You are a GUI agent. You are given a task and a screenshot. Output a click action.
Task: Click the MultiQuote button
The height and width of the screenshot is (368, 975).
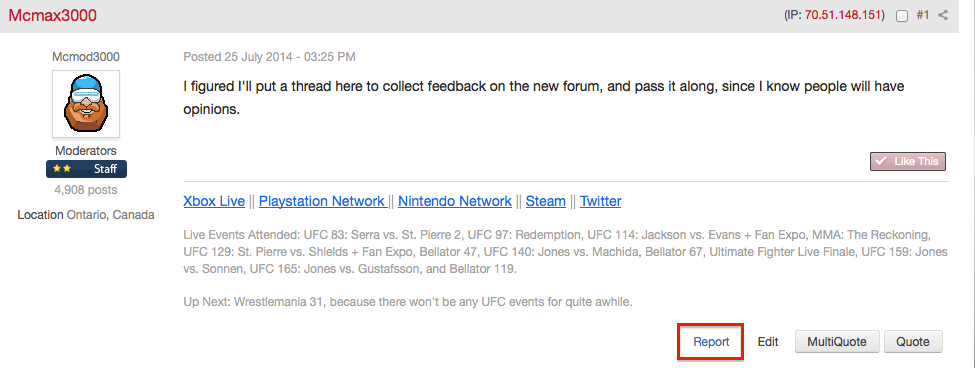837,341
